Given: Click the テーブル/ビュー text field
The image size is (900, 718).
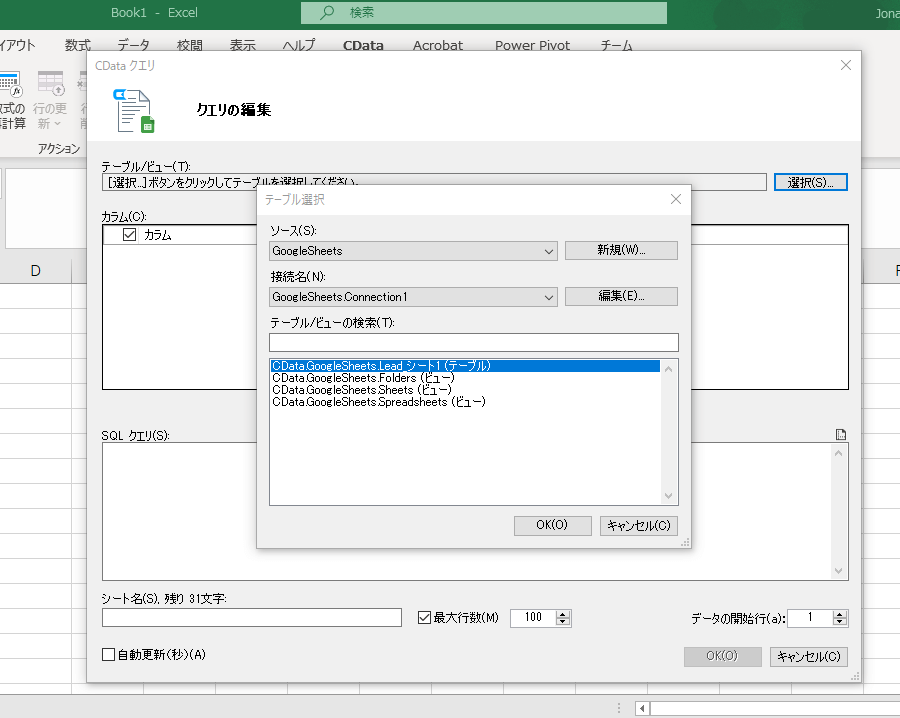Looking at the screenshot, I should [434, 183].
